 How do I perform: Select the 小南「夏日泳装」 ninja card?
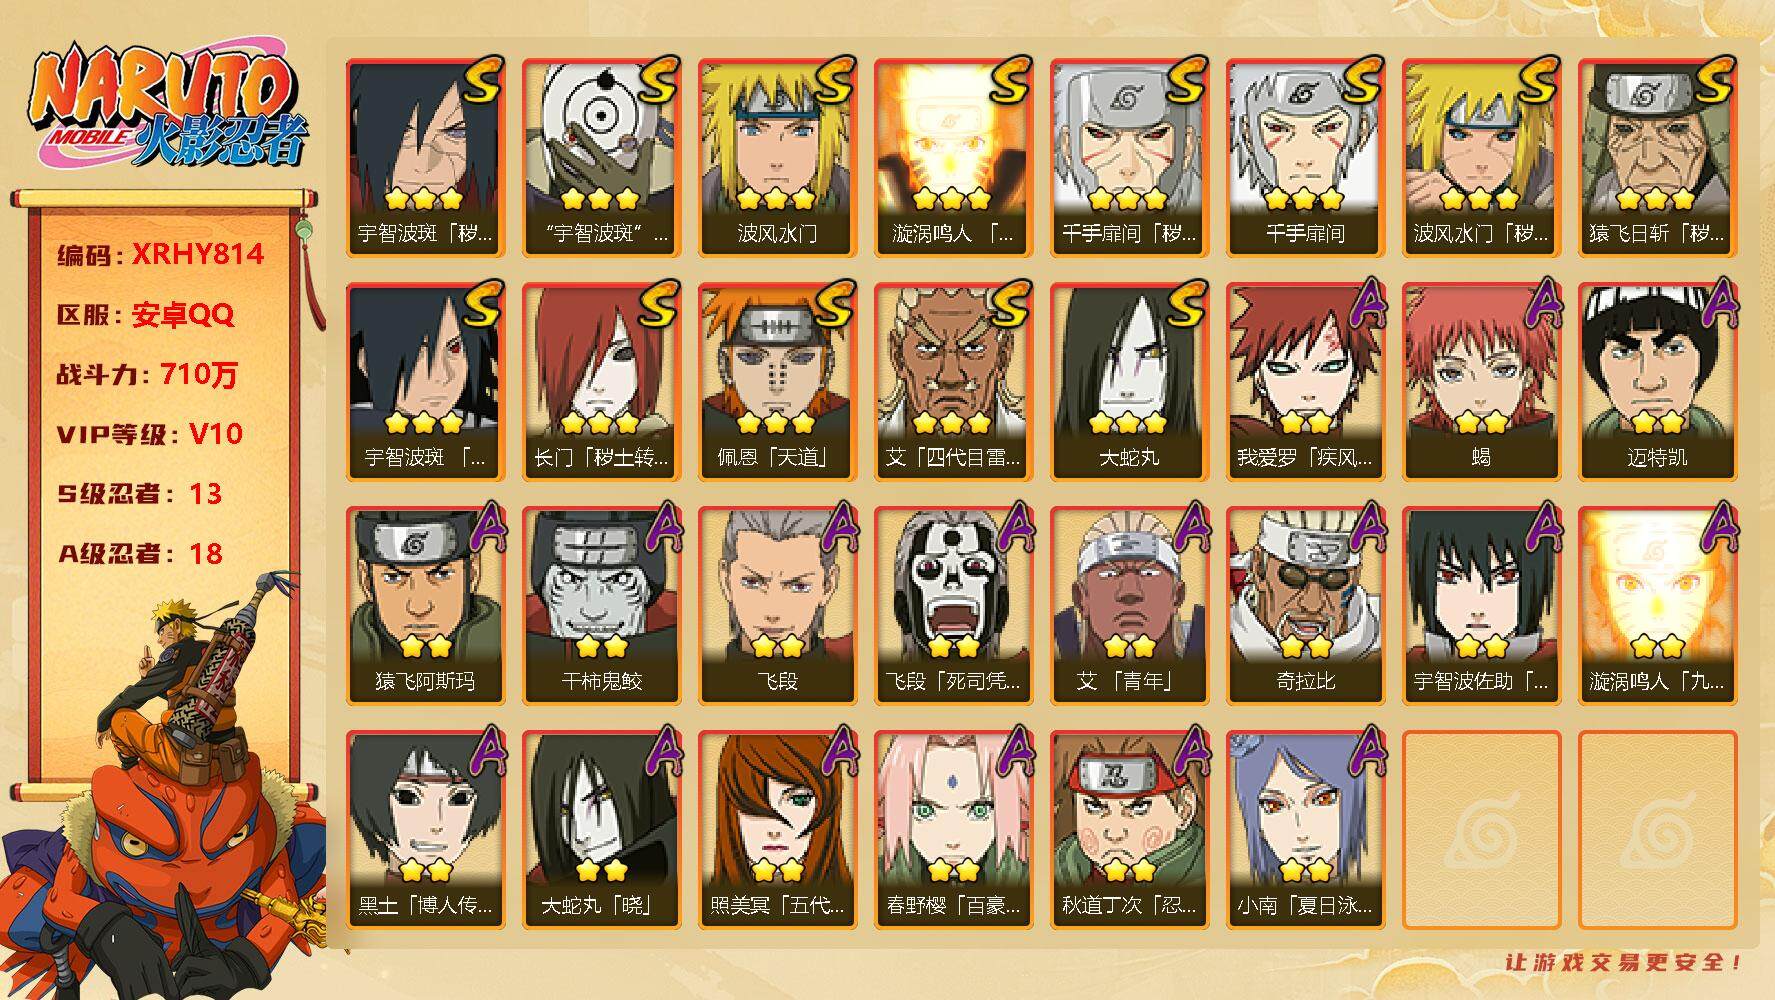click(1305, 830)
